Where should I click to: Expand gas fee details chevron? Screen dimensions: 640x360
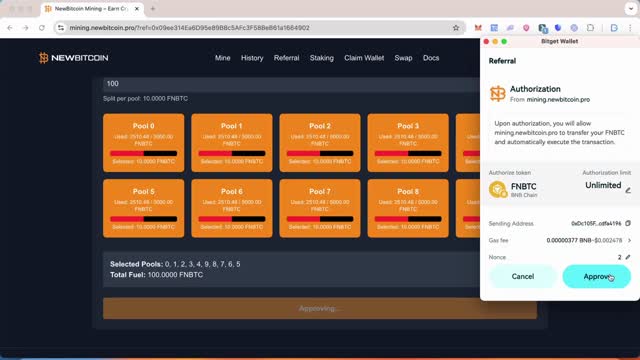(x=629, y=240)
